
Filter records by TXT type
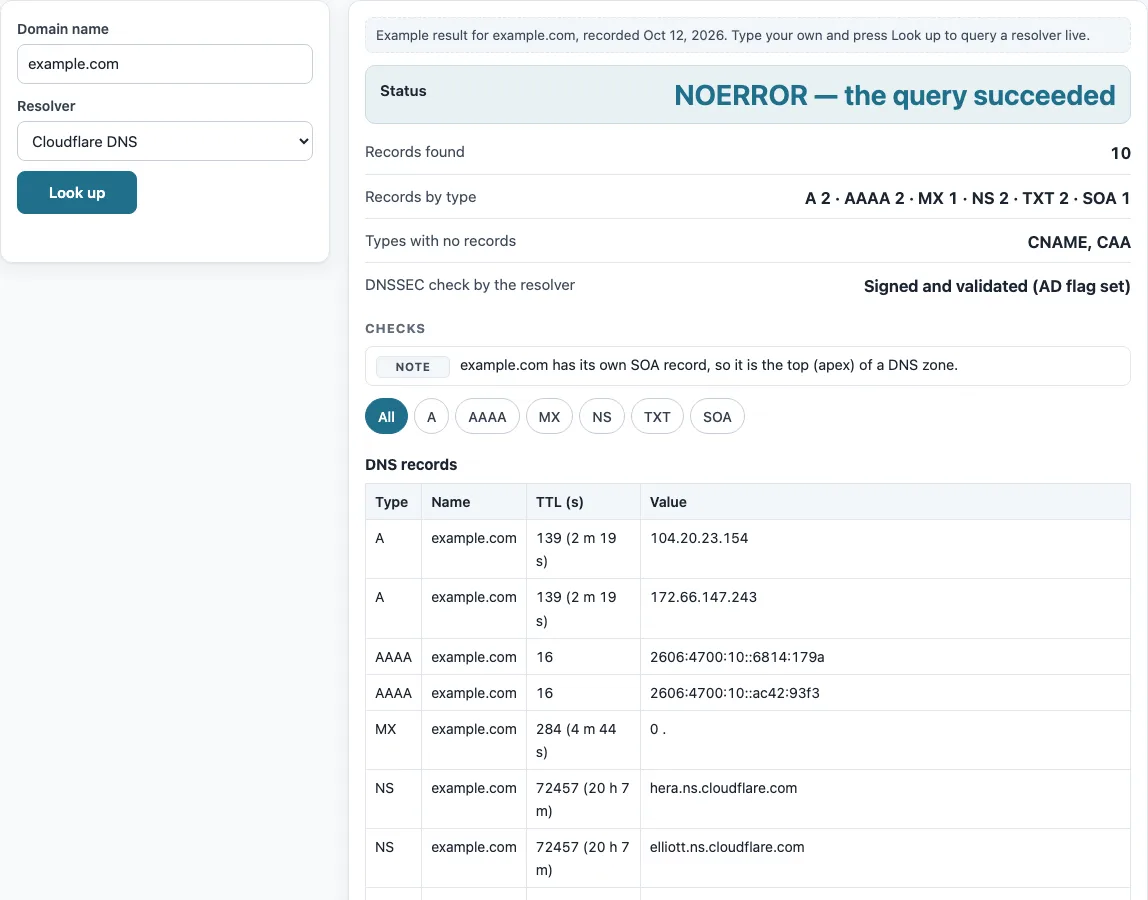click(657, 417)
